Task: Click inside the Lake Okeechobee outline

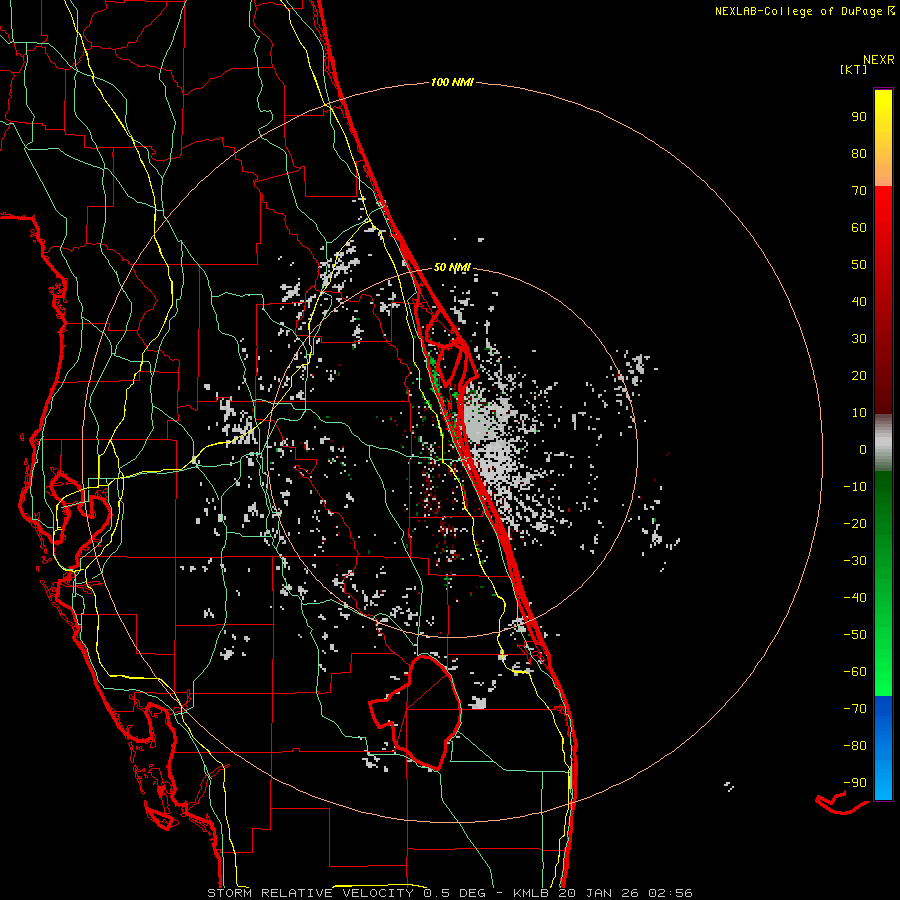Action: click(x=430, y=712)
